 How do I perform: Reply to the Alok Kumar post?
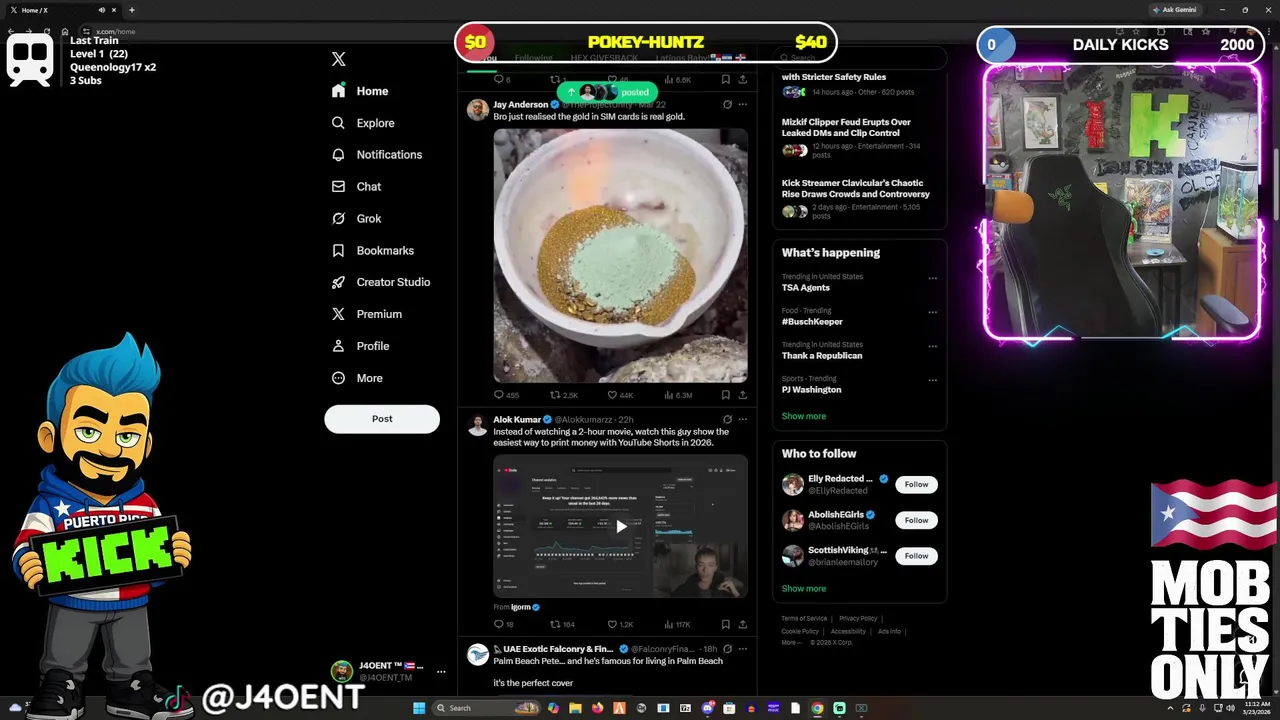point(504,625)
